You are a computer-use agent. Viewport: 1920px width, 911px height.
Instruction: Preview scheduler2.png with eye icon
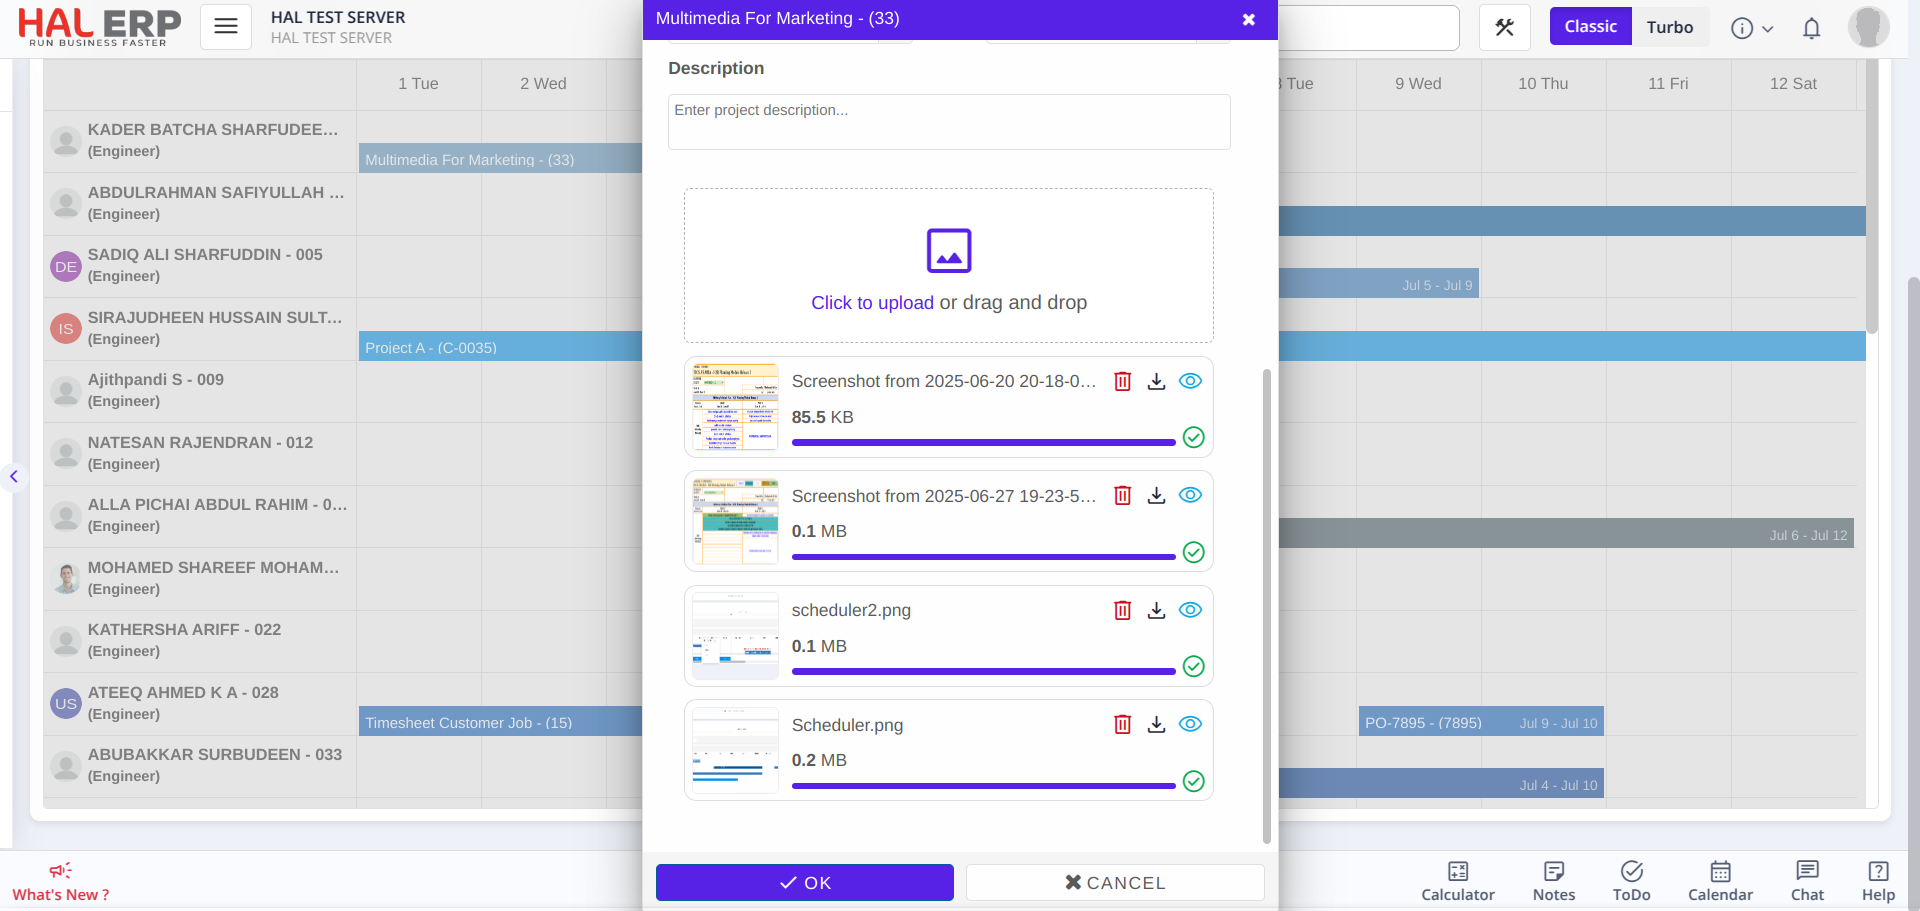[x=1190, y=610]
